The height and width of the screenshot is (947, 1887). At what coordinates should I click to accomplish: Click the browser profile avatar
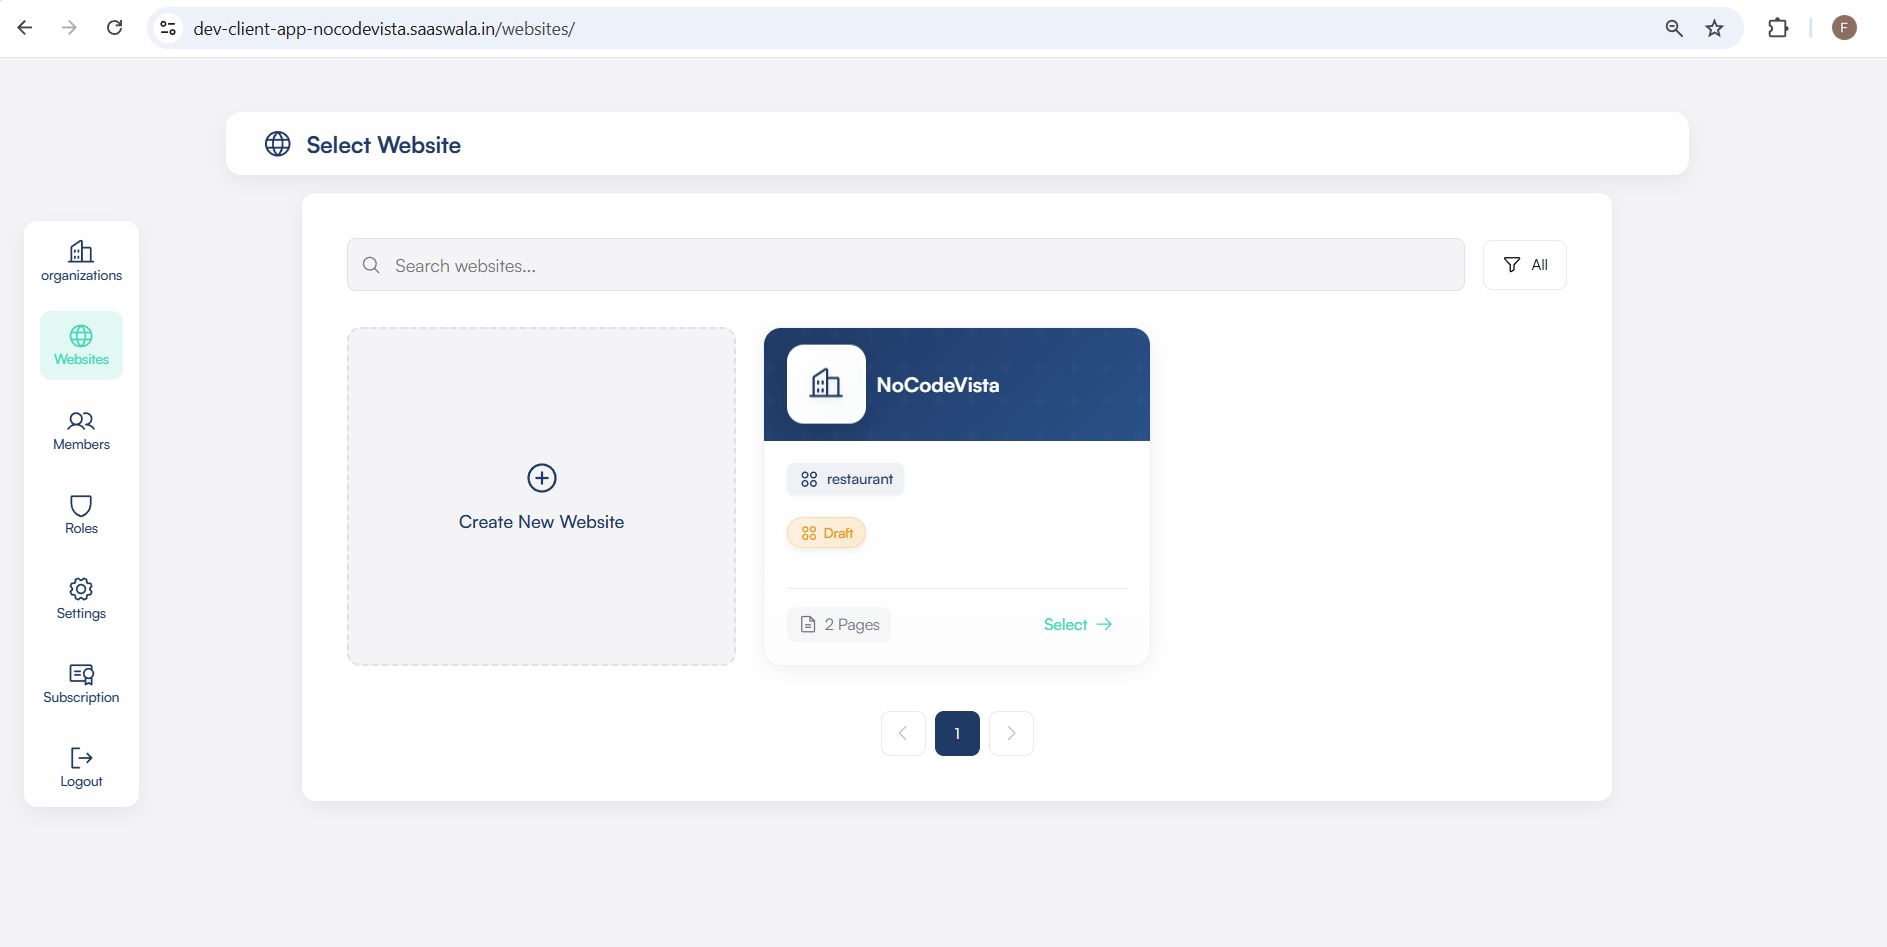click(1844, 27)
